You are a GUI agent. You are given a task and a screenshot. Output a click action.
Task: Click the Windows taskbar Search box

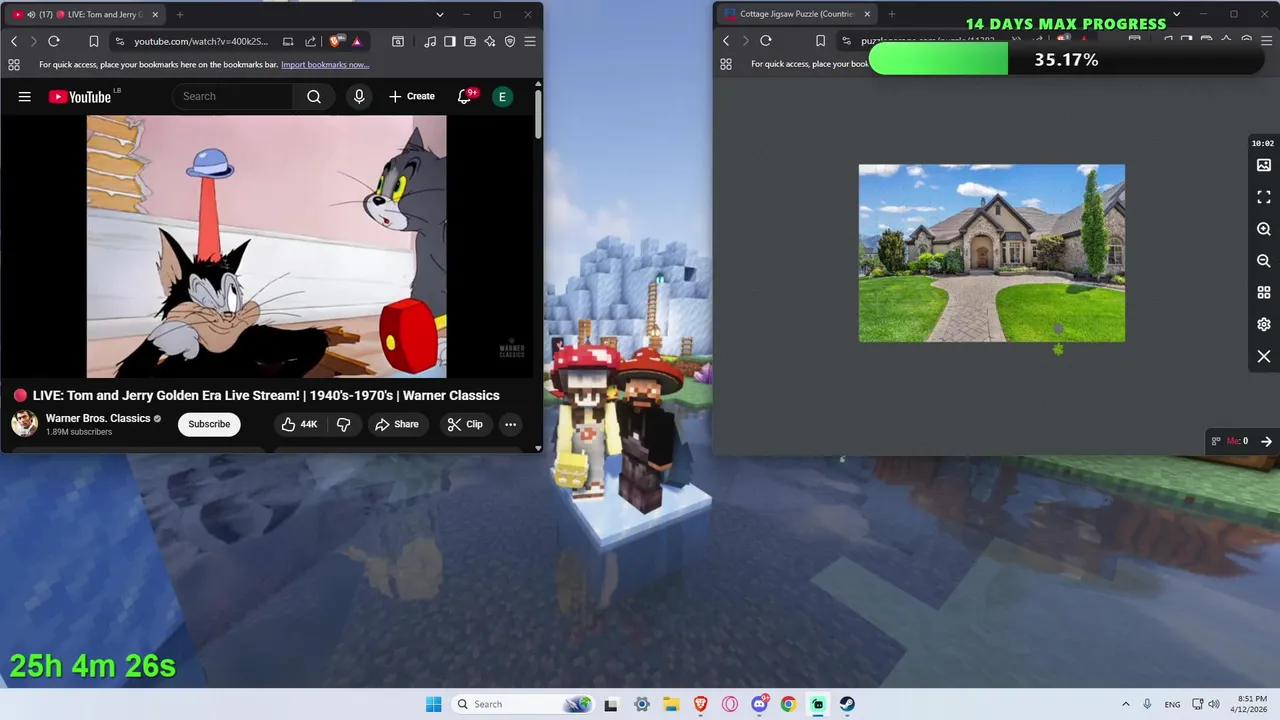523,704
